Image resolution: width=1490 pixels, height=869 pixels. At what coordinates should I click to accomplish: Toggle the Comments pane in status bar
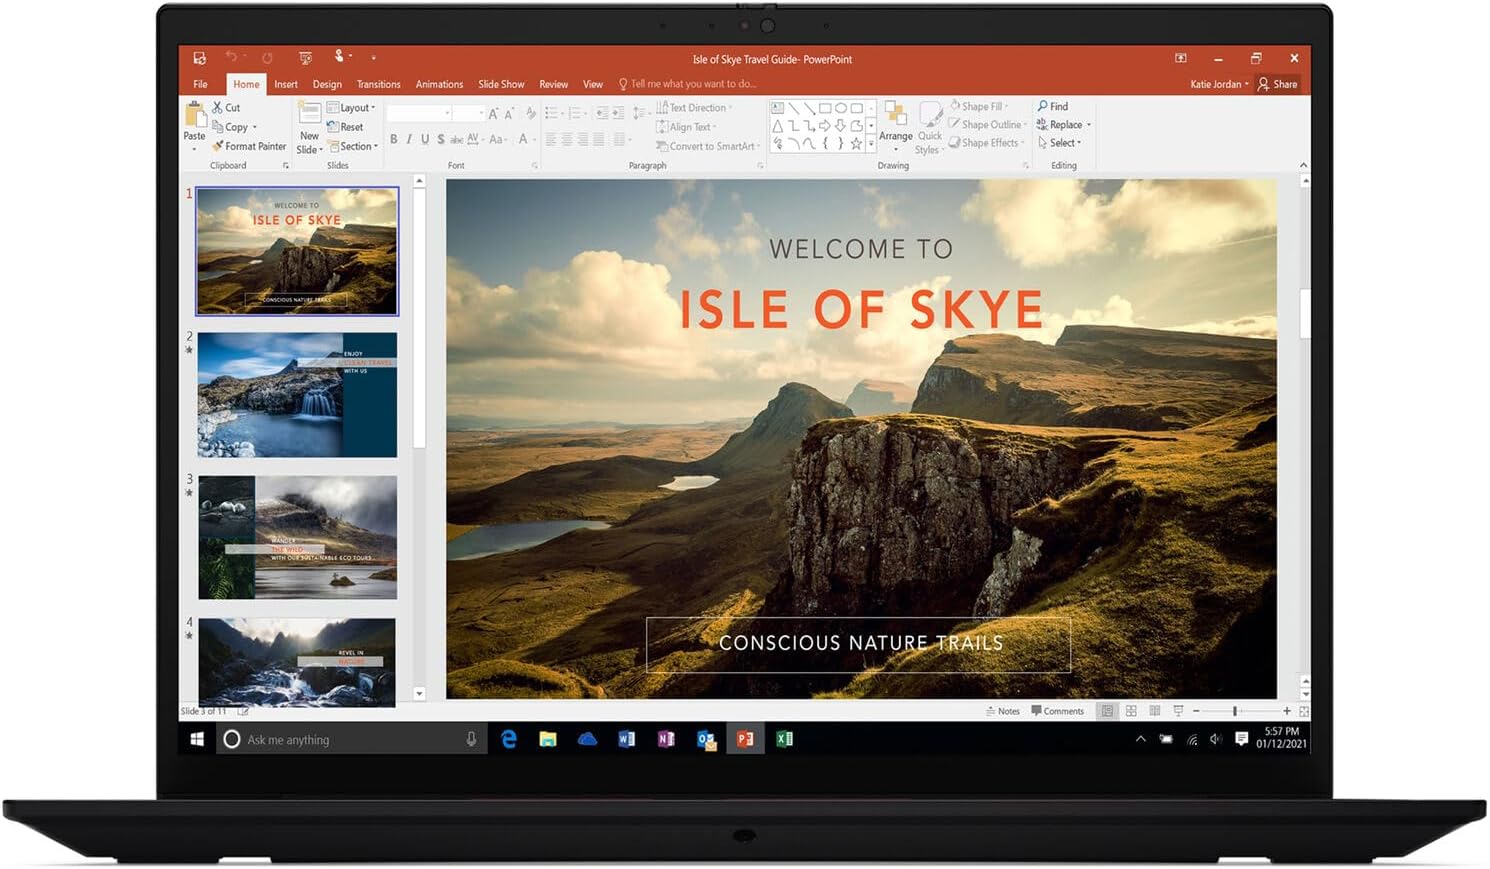coord(1057,711)
